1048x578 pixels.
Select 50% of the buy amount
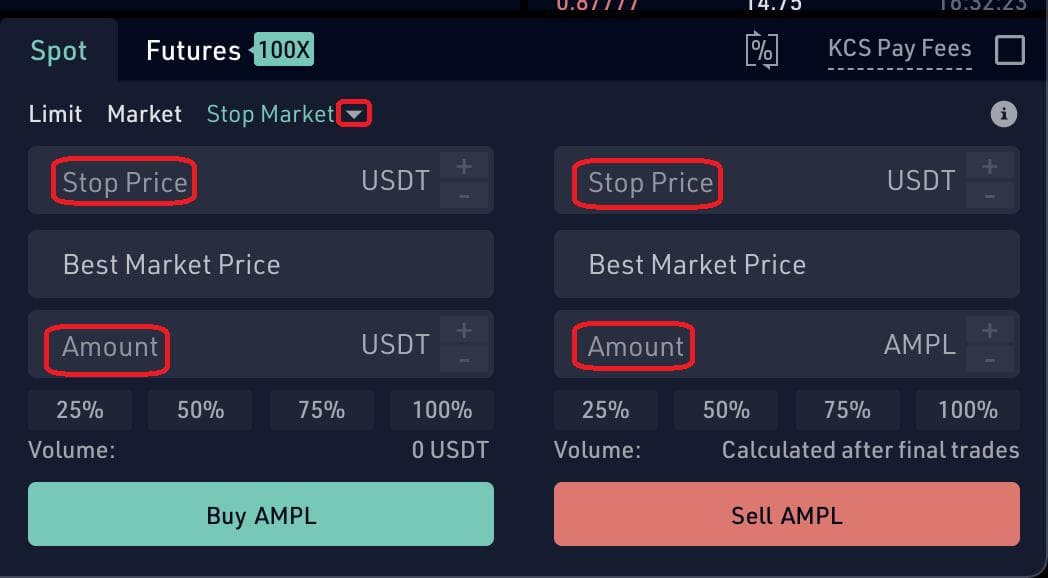pos(200,410)
